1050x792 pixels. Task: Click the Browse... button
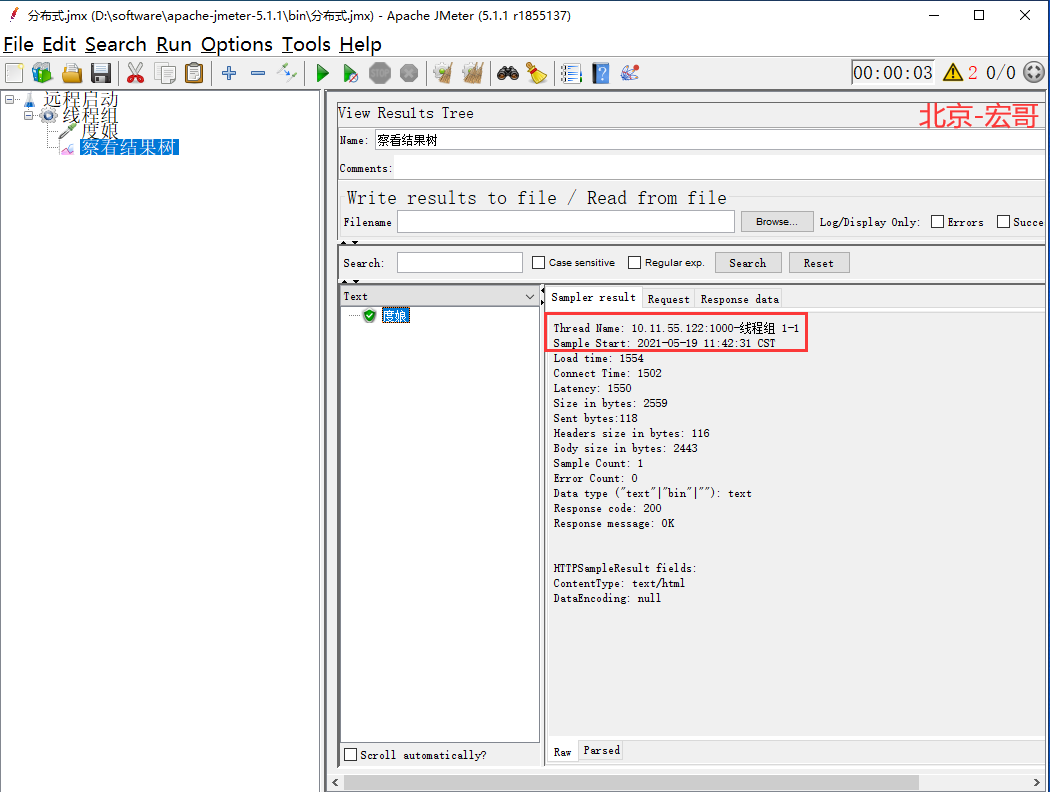click(777, 222)
